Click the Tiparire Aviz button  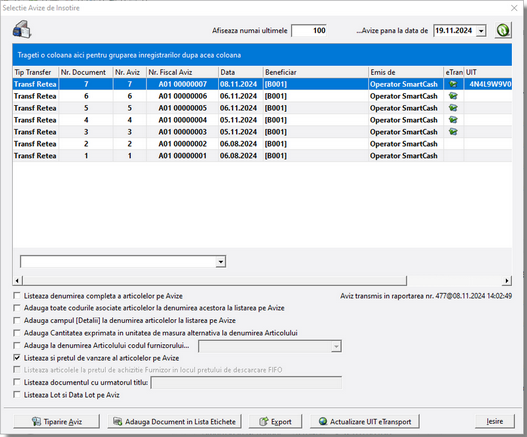56,421
